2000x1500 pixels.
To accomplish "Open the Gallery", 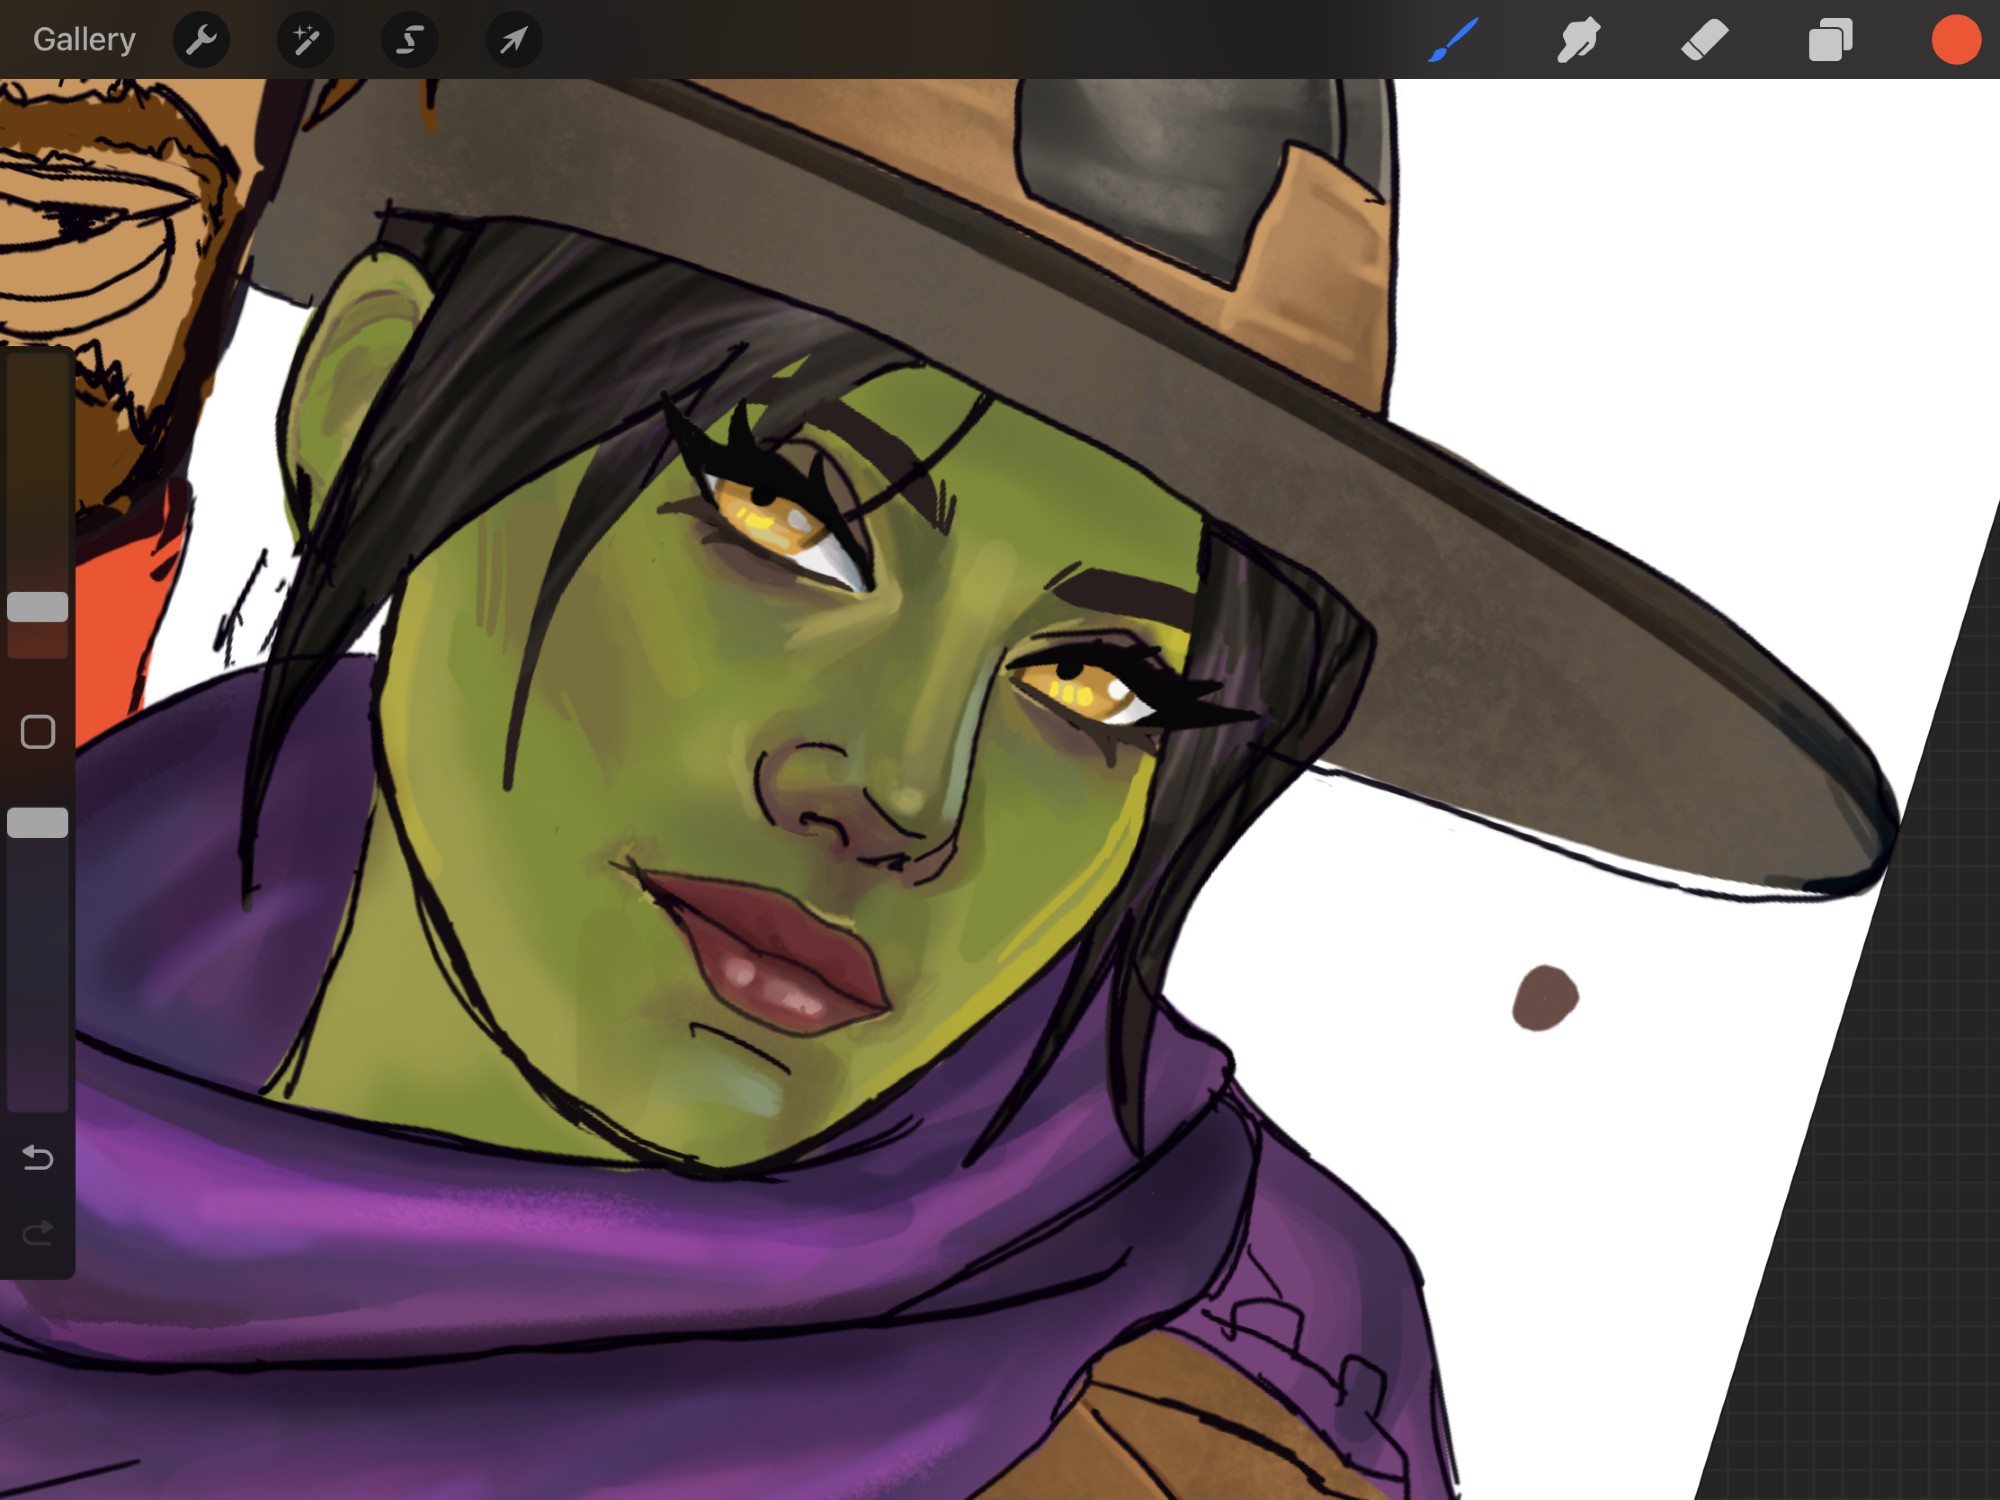I will [84, 40].
